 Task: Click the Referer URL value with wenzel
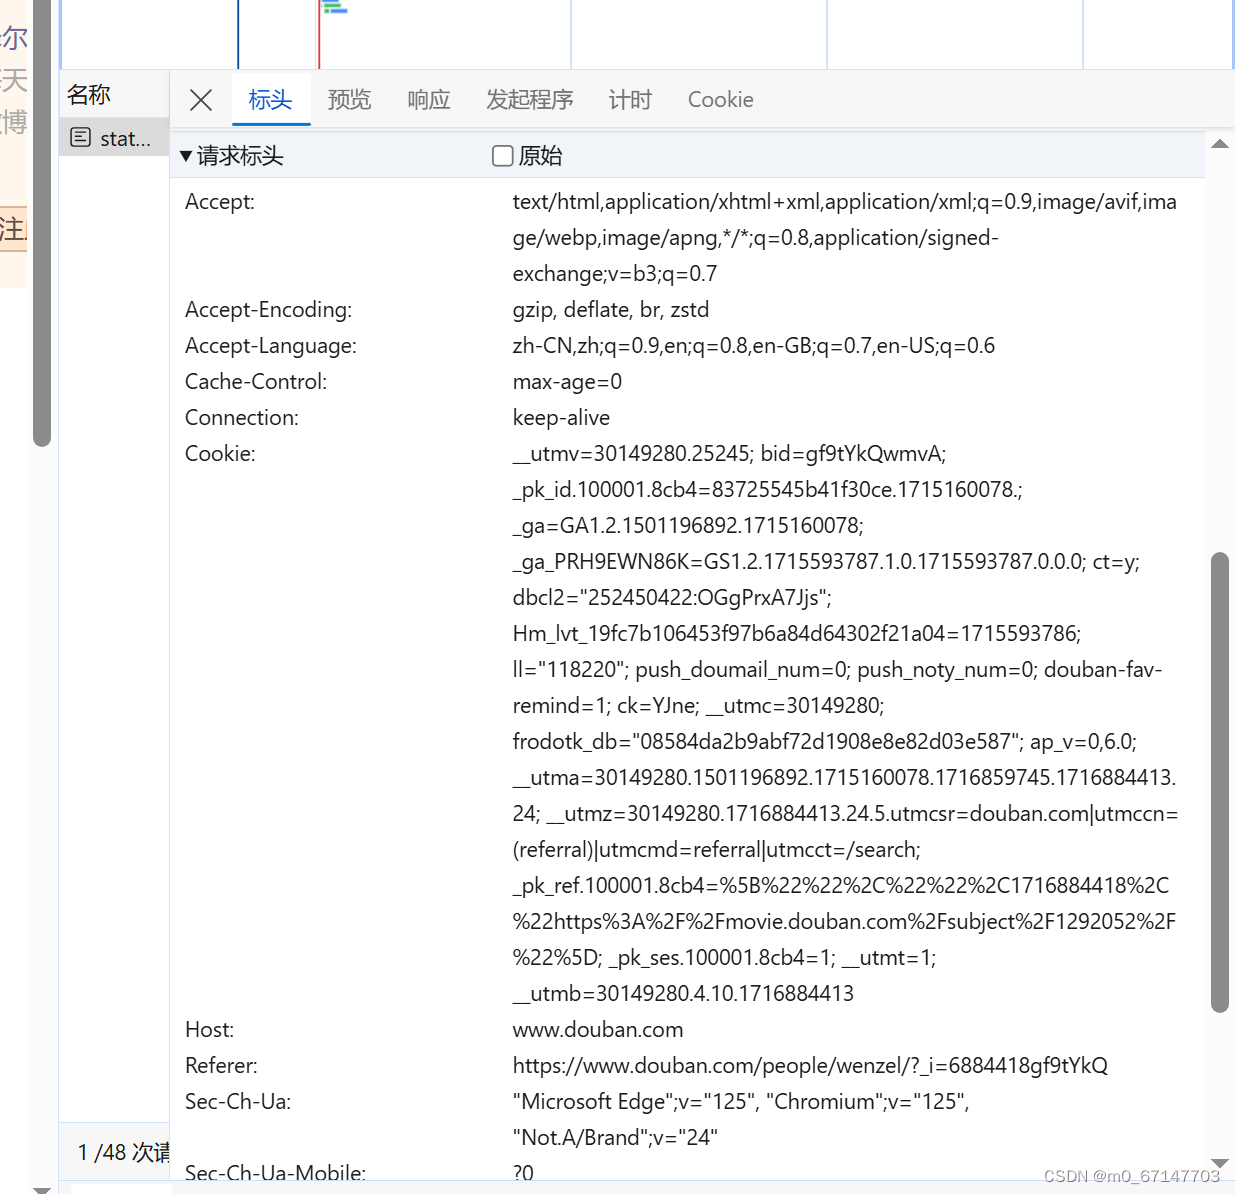pos(810,1066)
